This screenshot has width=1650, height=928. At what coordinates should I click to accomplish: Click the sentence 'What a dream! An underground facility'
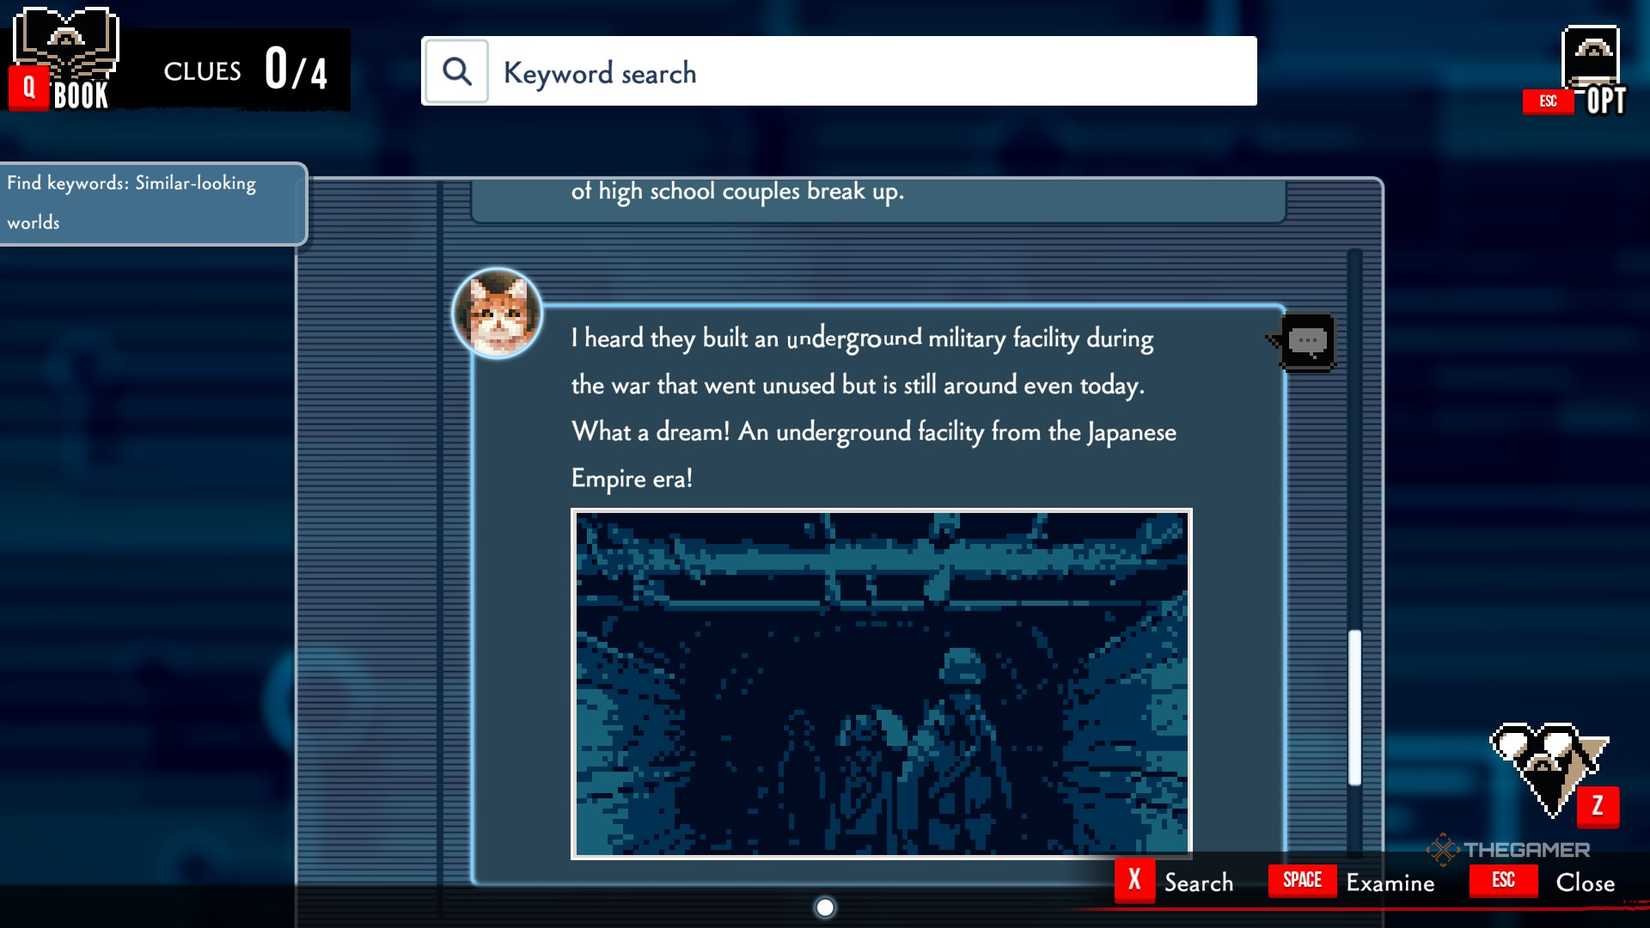778,432
